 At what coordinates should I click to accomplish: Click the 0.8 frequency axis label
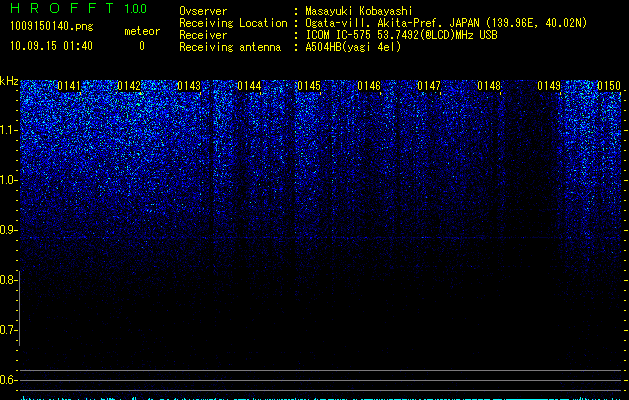(x=8, y=280)
